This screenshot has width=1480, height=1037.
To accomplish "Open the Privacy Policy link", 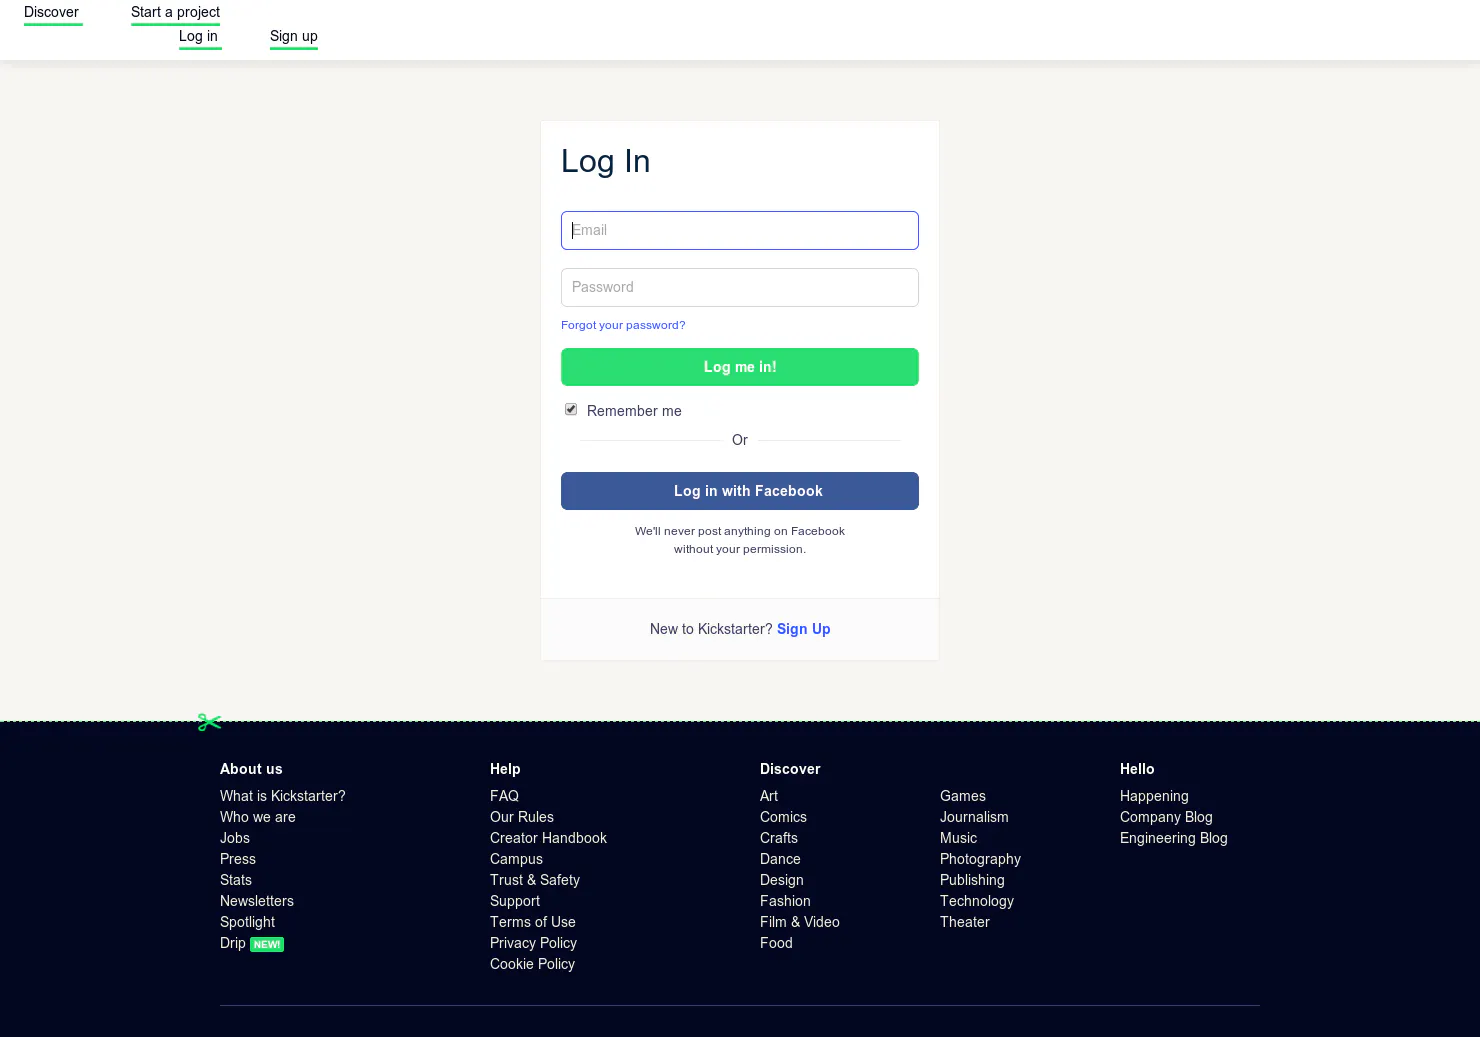I will (x=533, y=943).
